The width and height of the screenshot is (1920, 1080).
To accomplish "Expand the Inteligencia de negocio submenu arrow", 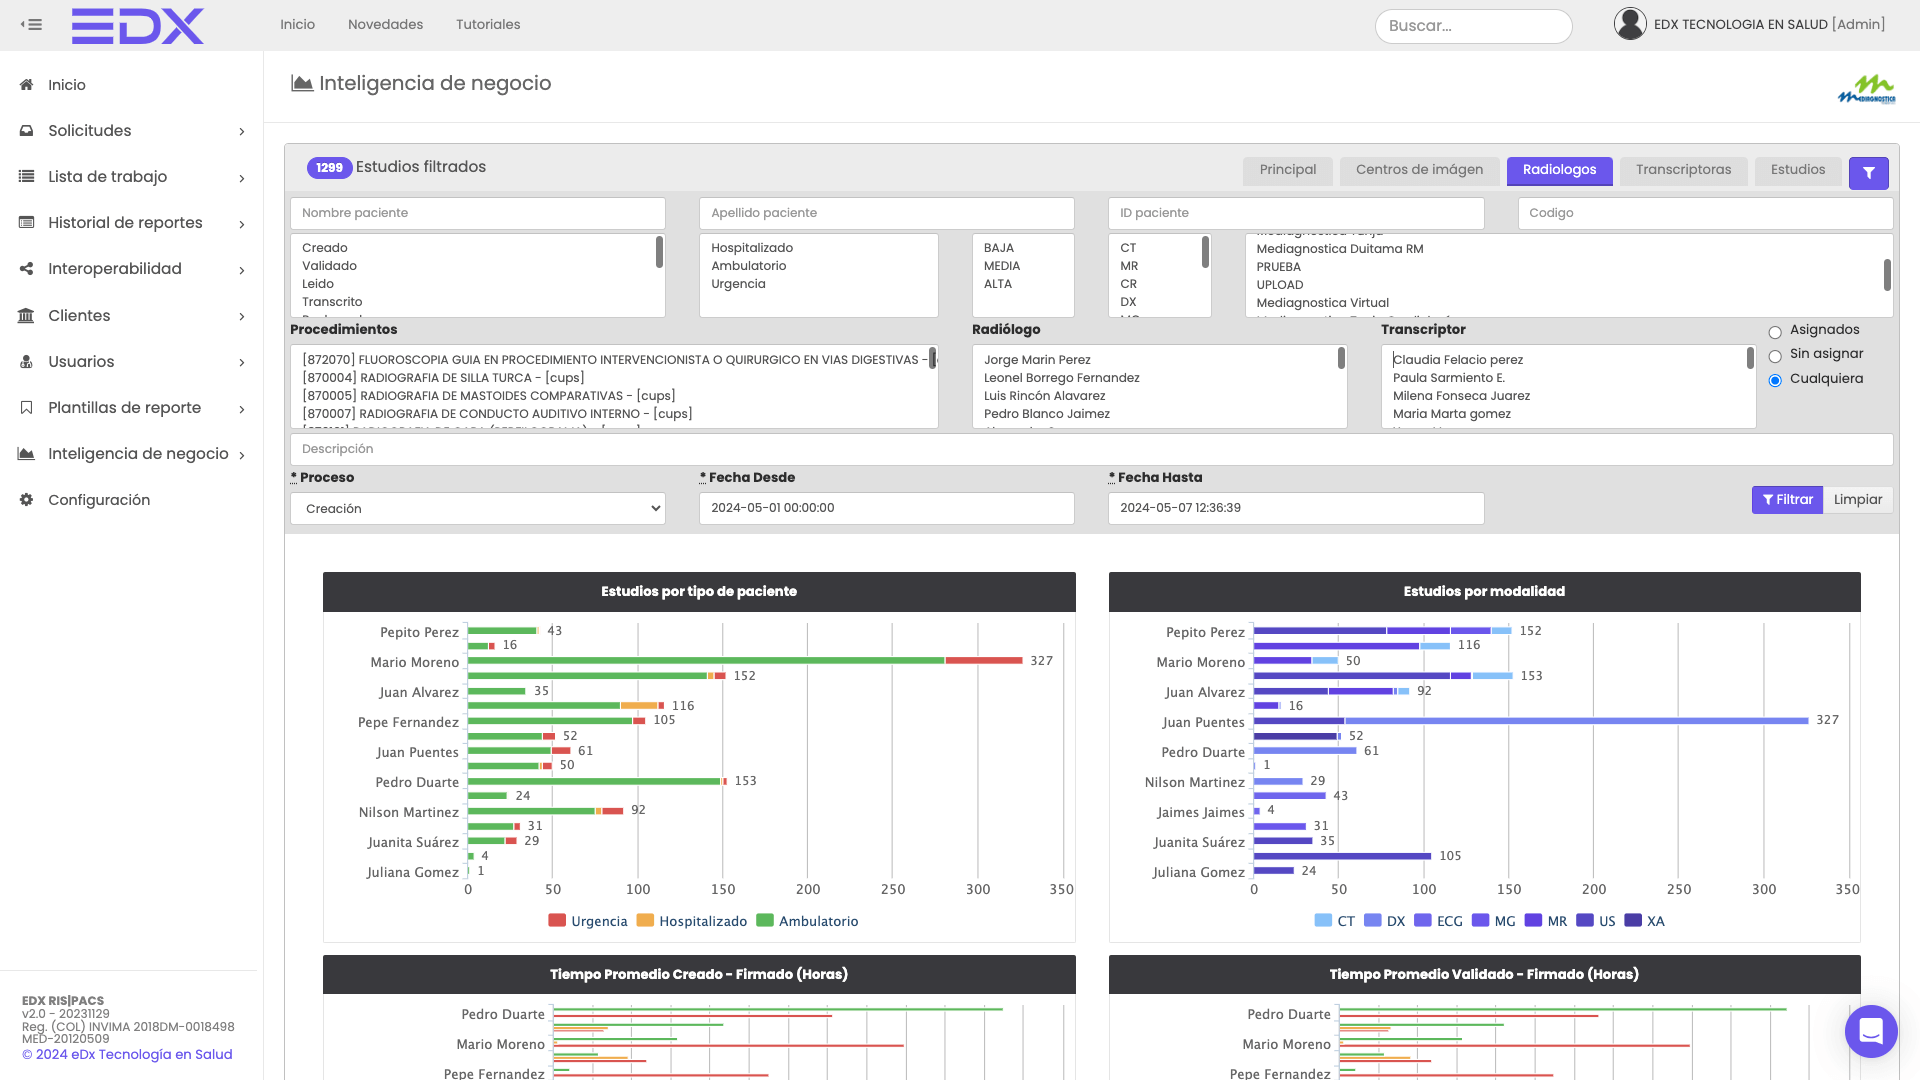I will coord(242,455).
